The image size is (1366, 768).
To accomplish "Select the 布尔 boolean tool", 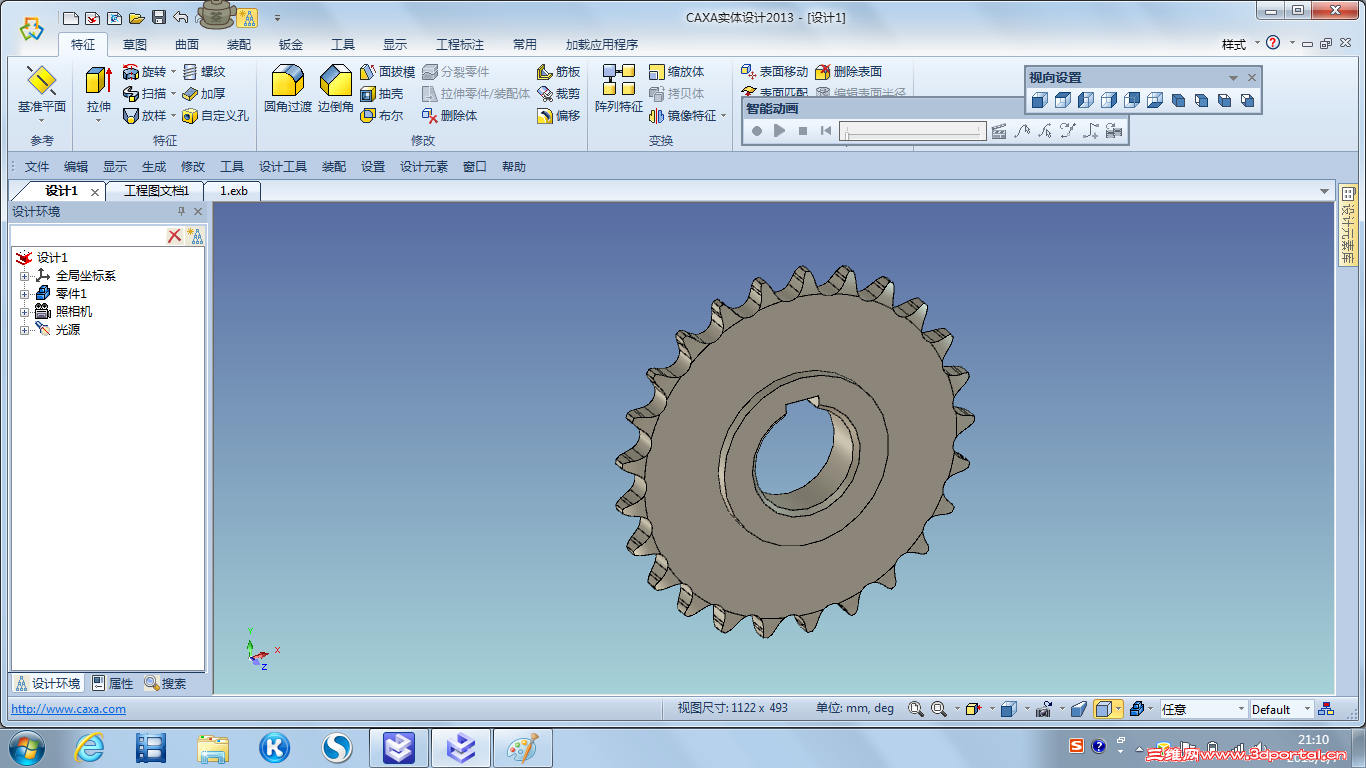I will (382, 116).
